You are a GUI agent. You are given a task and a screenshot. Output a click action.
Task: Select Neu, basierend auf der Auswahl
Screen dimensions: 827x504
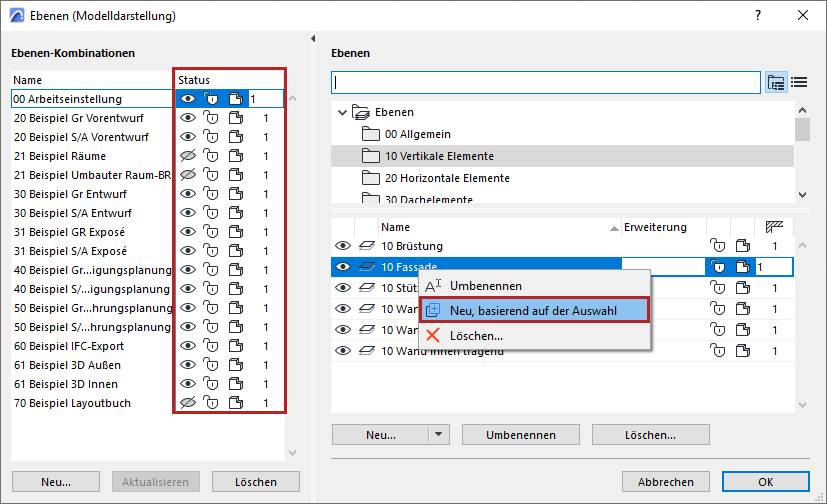coord(533,311)
